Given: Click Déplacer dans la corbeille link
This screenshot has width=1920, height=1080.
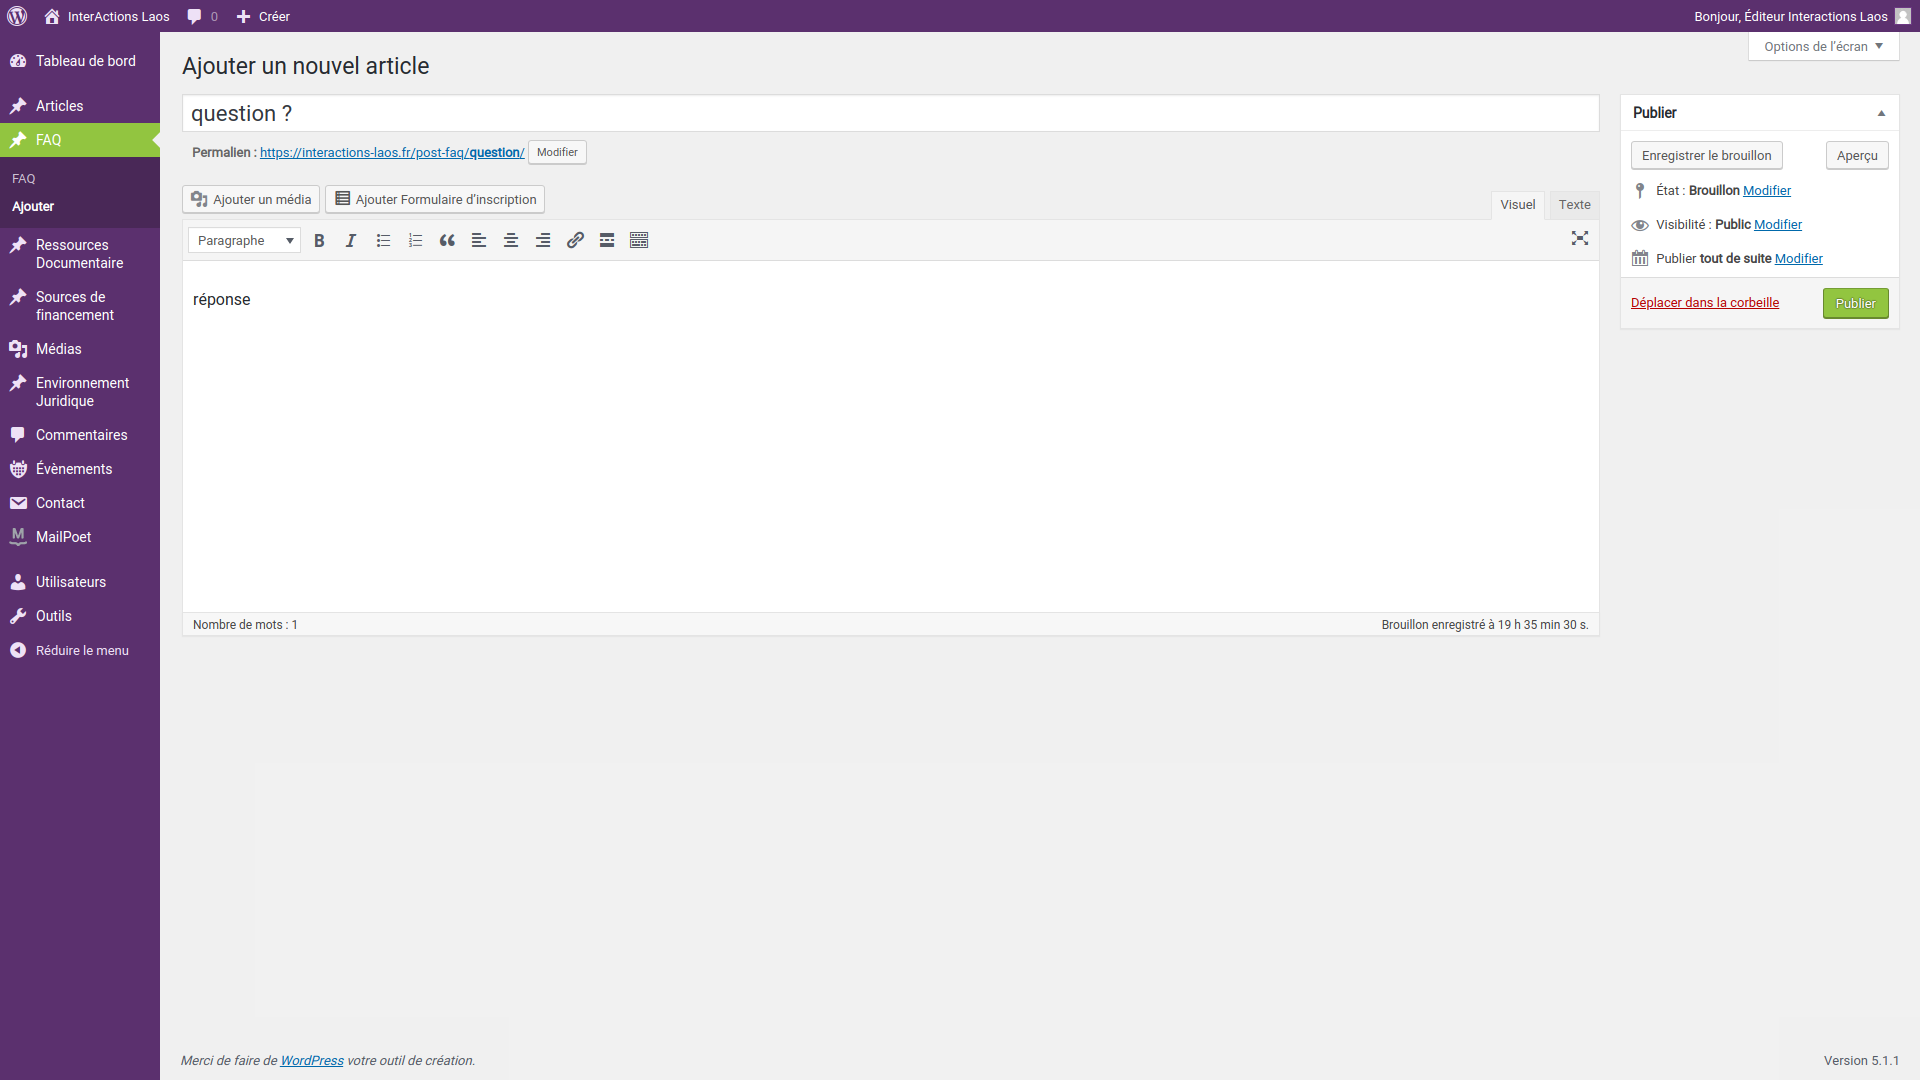Looking at the screenshot, I should point(1704,303).
